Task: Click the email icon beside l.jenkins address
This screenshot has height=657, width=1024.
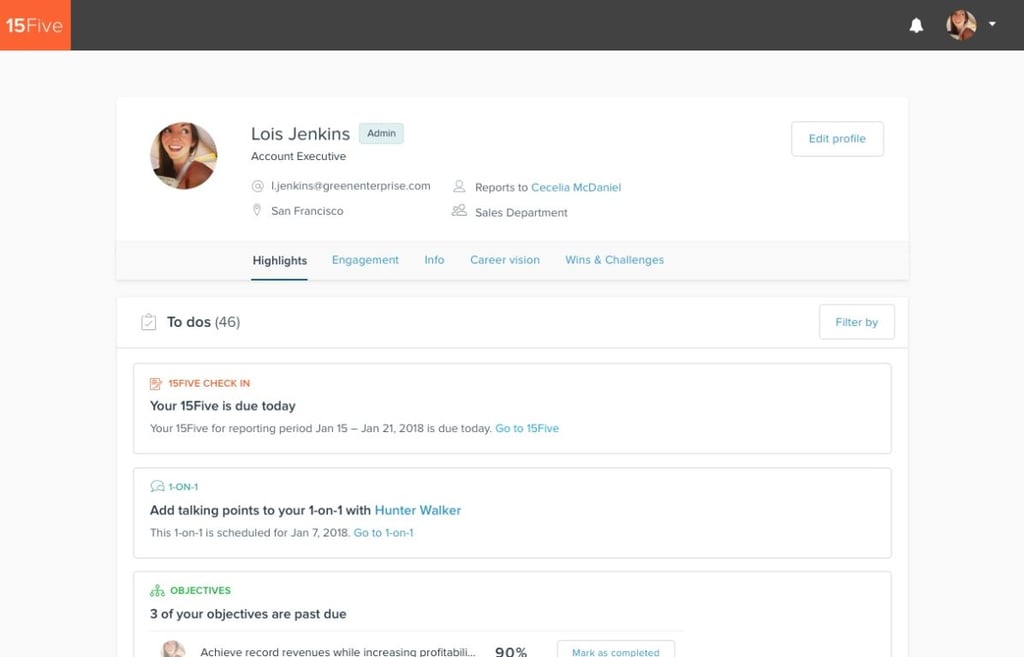Action: point(258,186)
